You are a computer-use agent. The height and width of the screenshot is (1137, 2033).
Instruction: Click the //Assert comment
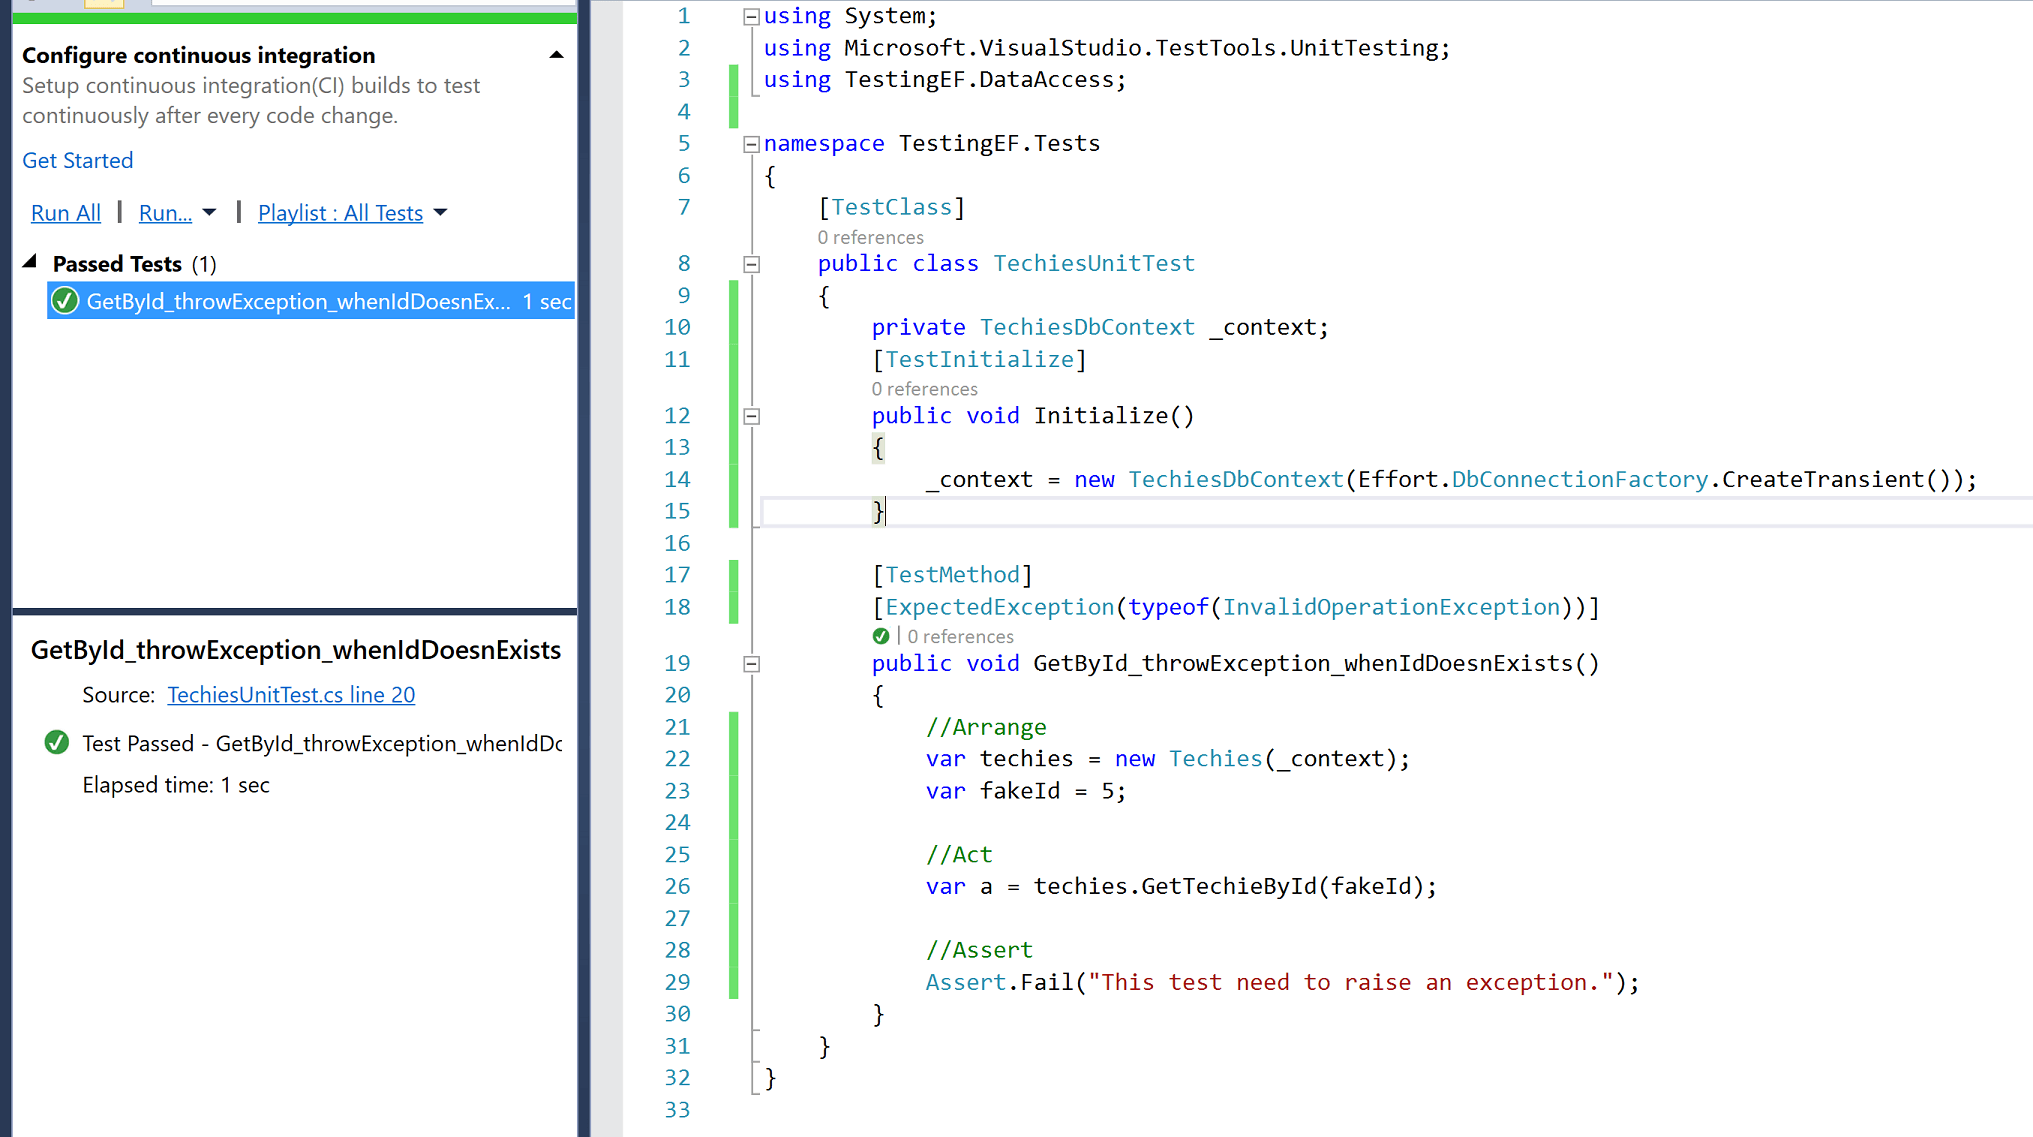[x=979, y=950]
